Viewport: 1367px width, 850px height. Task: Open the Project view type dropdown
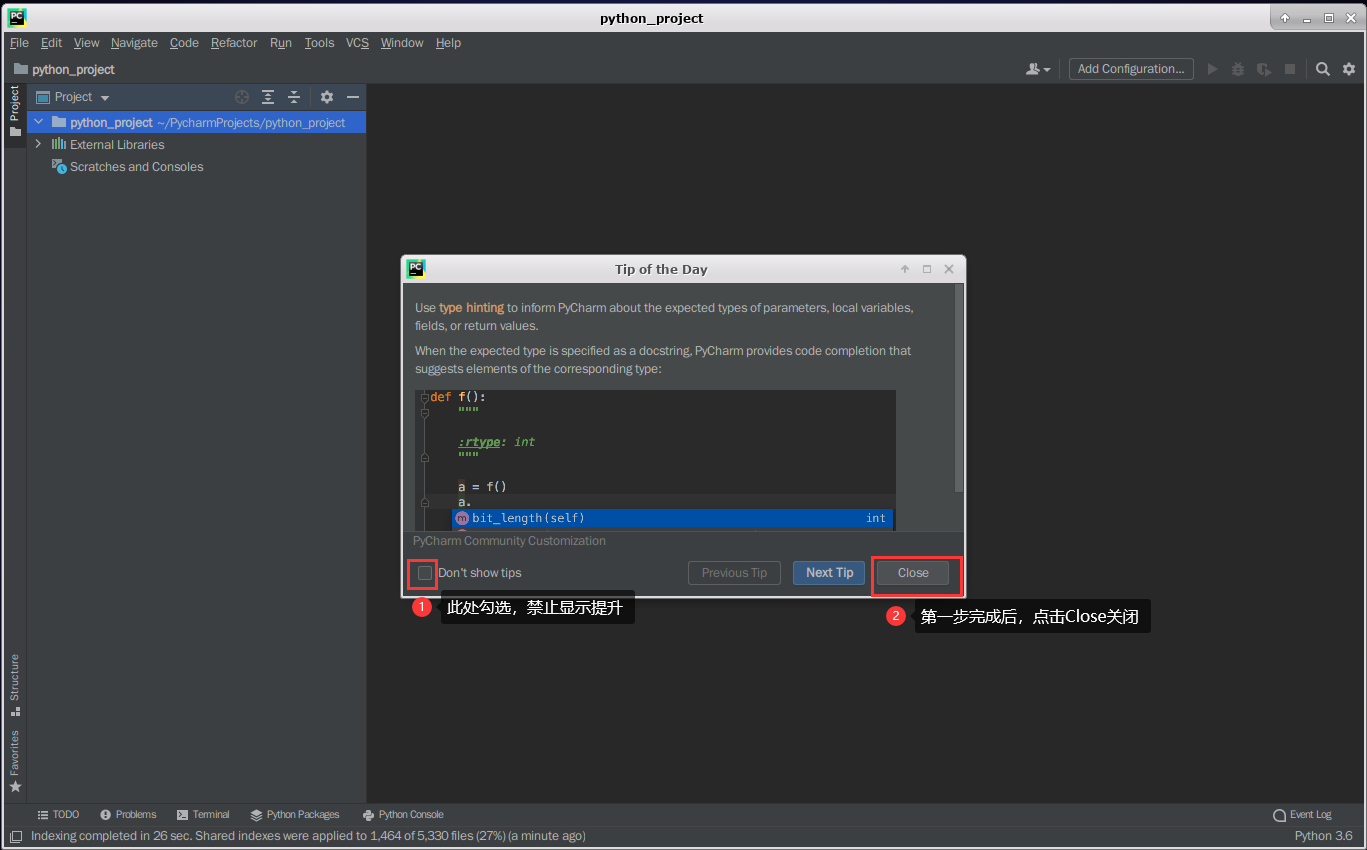click(x=73, y=97)
